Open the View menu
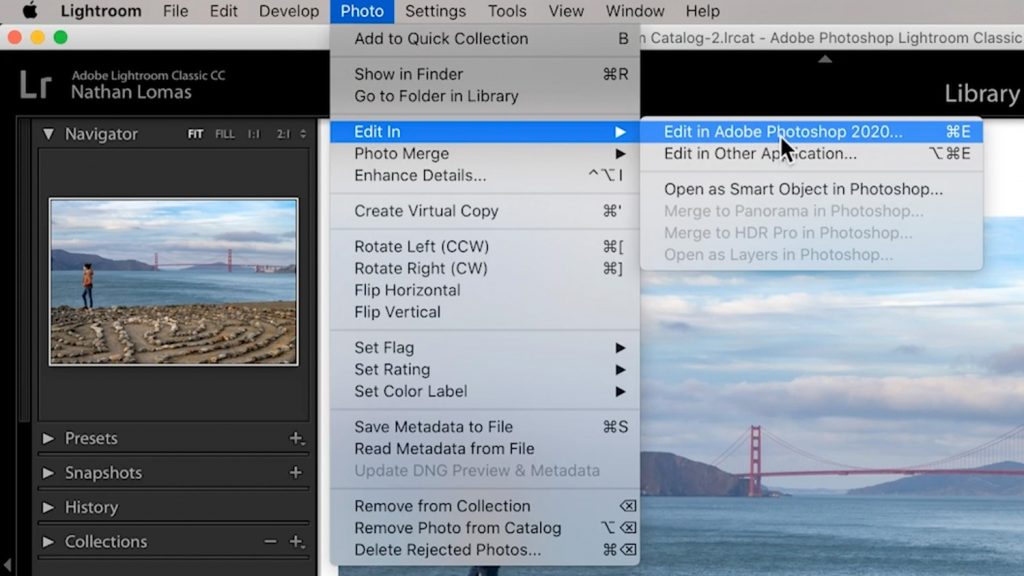Image resolution: width=1024 pixels, height=576 pixels. 566,11
